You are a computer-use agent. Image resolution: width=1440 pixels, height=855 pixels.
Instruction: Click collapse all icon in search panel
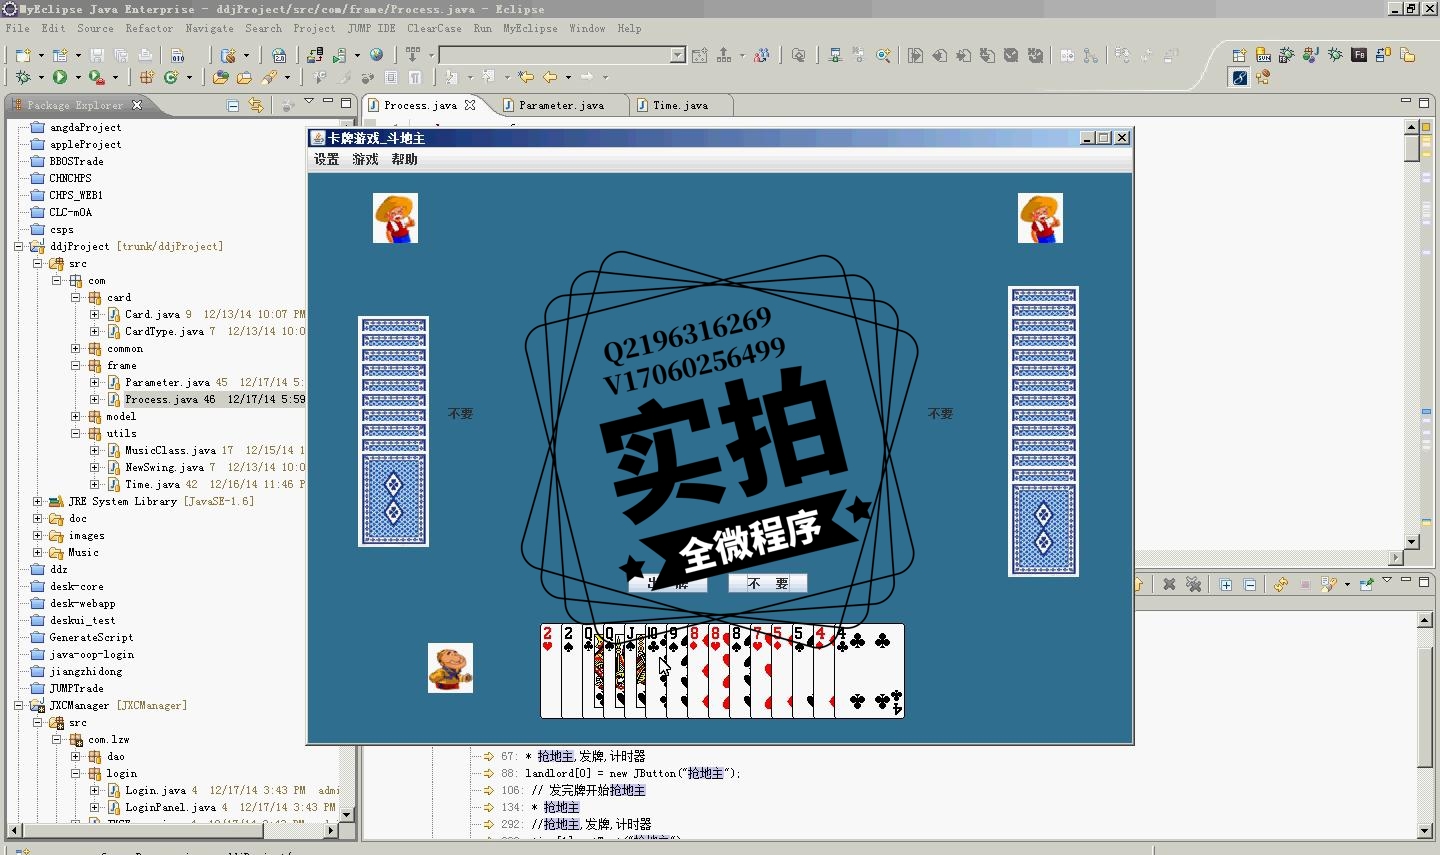tap(1250, 584)
